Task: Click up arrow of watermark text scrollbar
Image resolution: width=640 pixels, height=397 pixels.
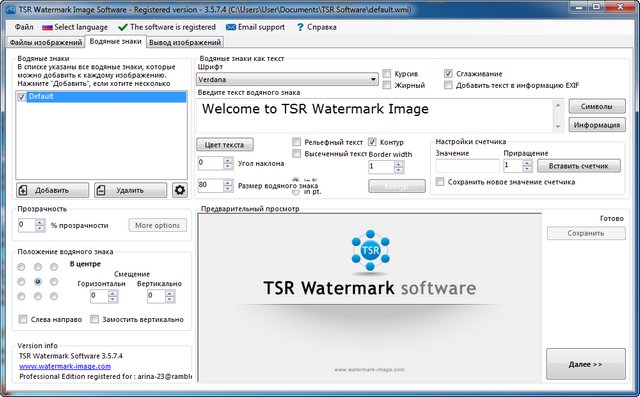Action: pos(558,105)
